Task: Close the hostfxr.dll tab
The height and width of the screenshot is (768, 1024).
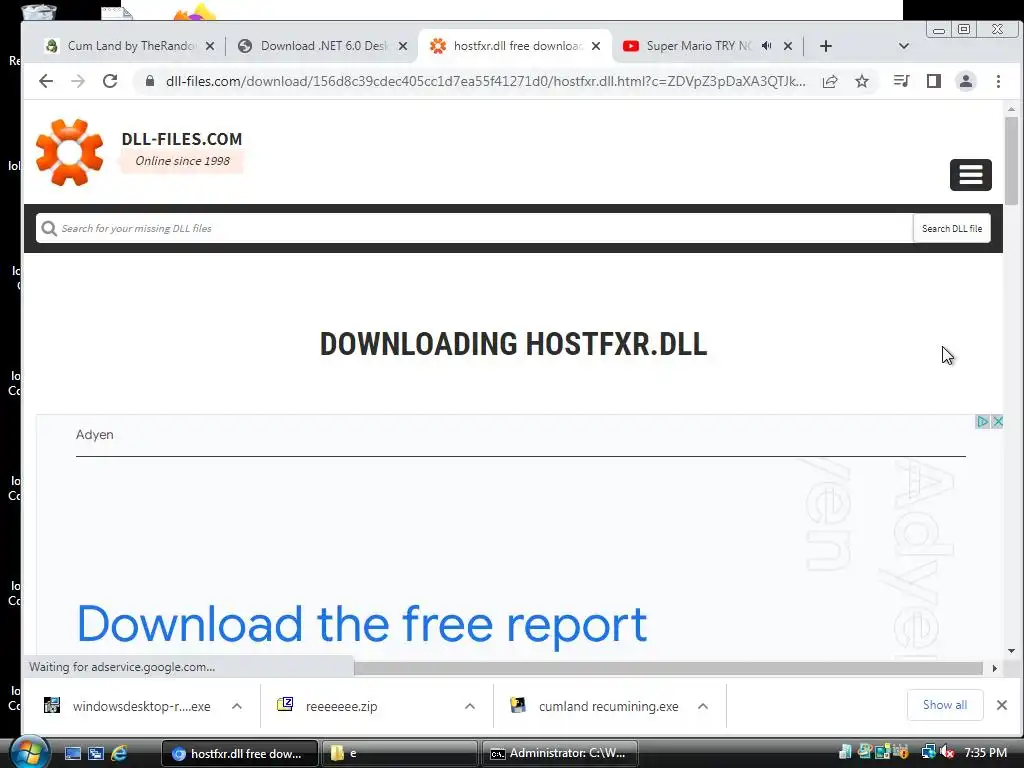Action: (x=596, y=46)
